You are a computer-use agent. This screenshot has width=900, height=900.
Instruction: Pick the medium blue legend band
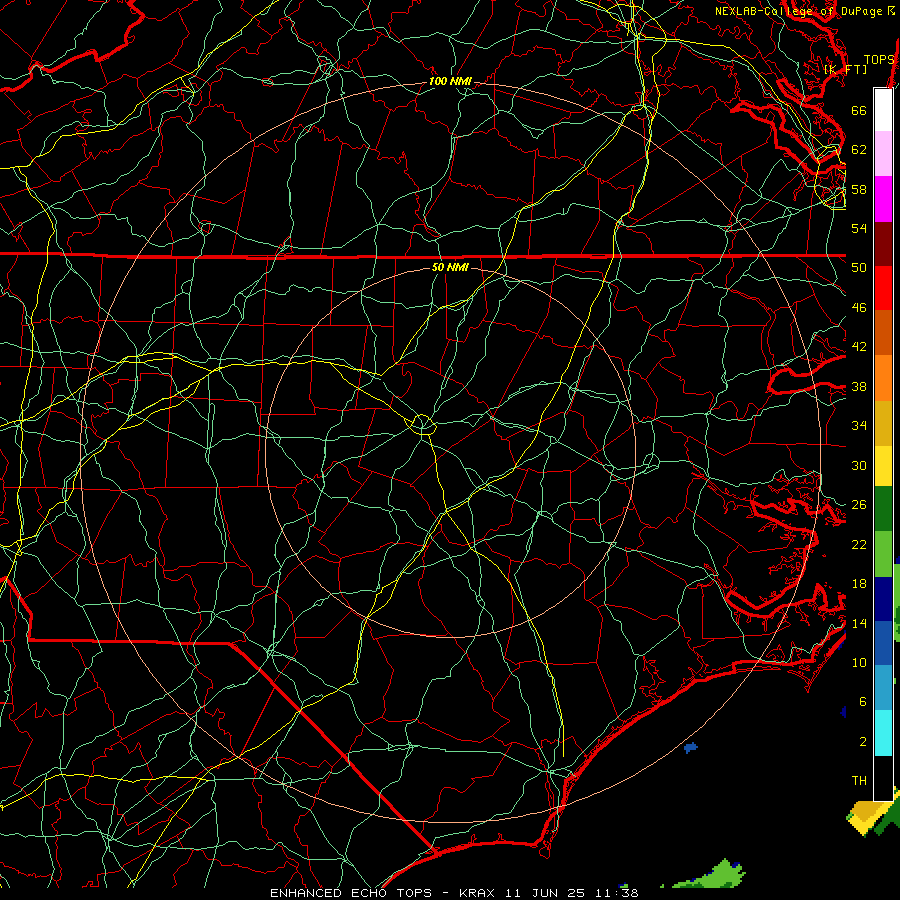coord(883,643)
